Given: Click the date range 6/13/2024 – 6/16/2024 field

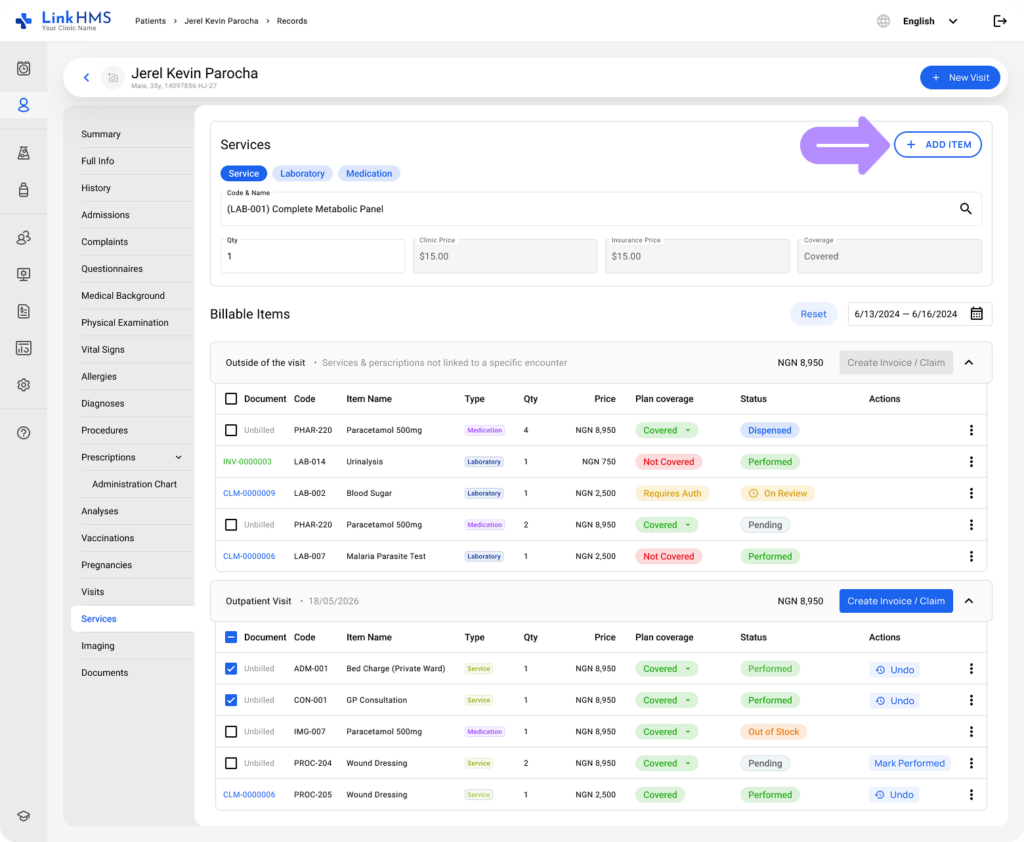Looking at the screenshot, I should click(x=920, y=314).
